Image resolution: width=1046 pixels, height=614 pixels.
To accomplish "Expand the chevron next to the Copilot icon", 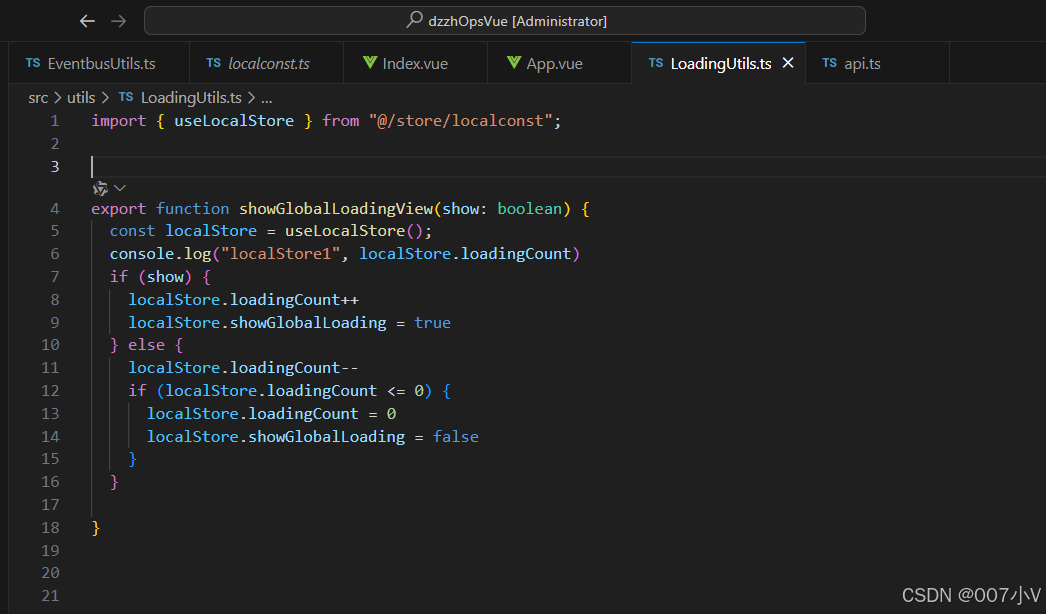I will (118, 187).
